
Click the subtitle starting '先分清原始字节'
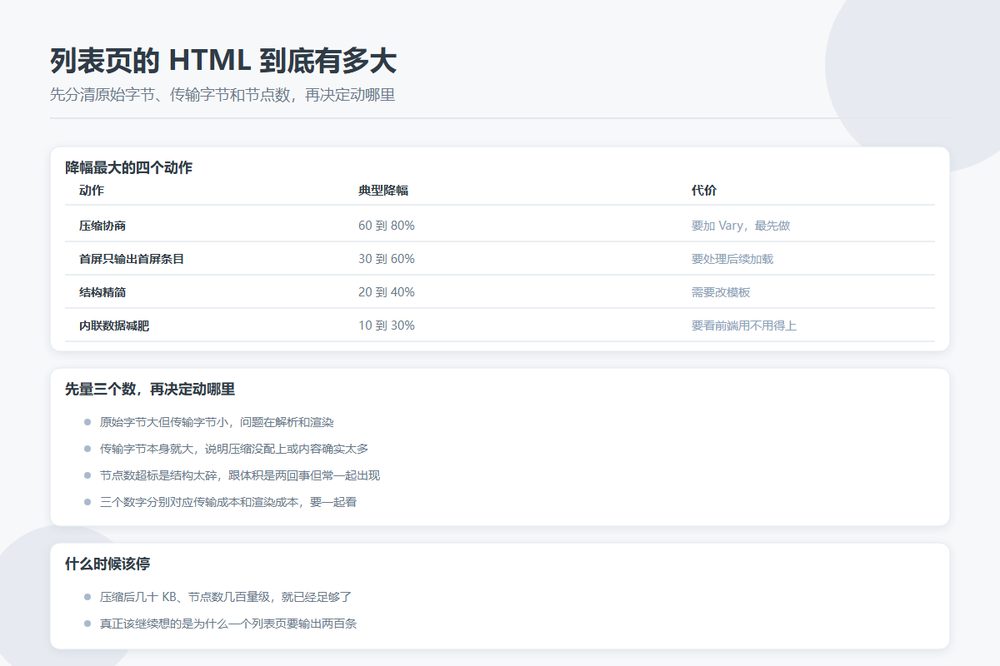223,95
